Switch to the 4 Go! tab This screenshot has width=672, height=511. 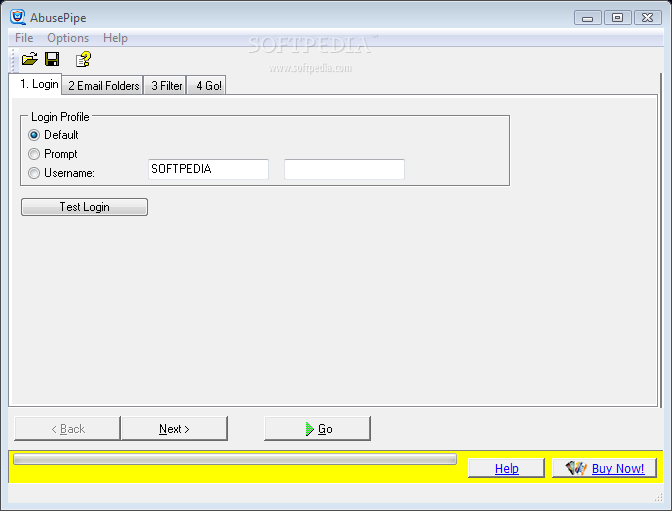coord(207,86)
